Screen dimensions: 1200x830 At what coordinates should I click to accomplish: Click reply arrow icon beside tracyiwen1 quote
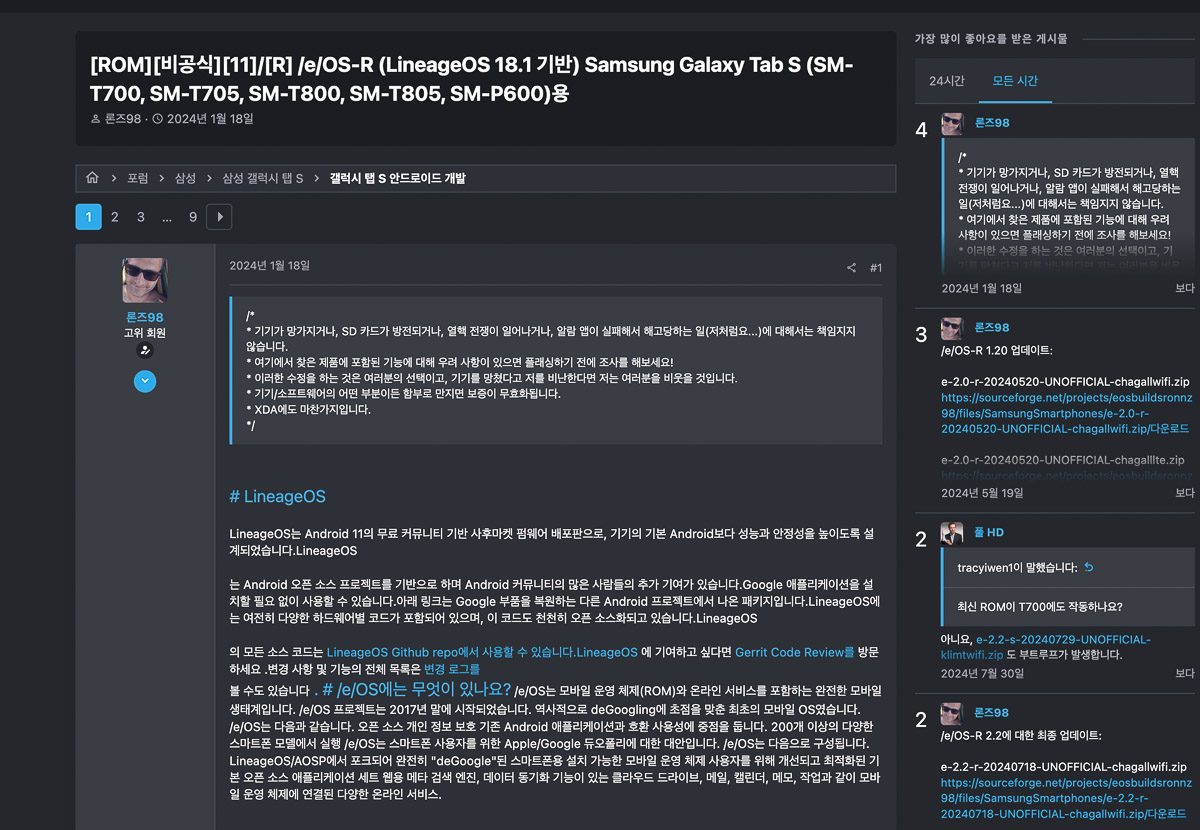tap(1089, 568)
